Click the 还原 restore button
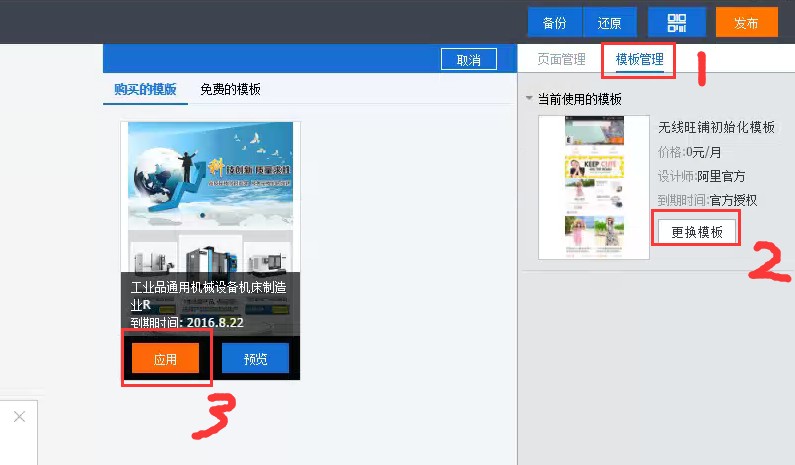Viewport: 795px width, 465px height. 609,22
